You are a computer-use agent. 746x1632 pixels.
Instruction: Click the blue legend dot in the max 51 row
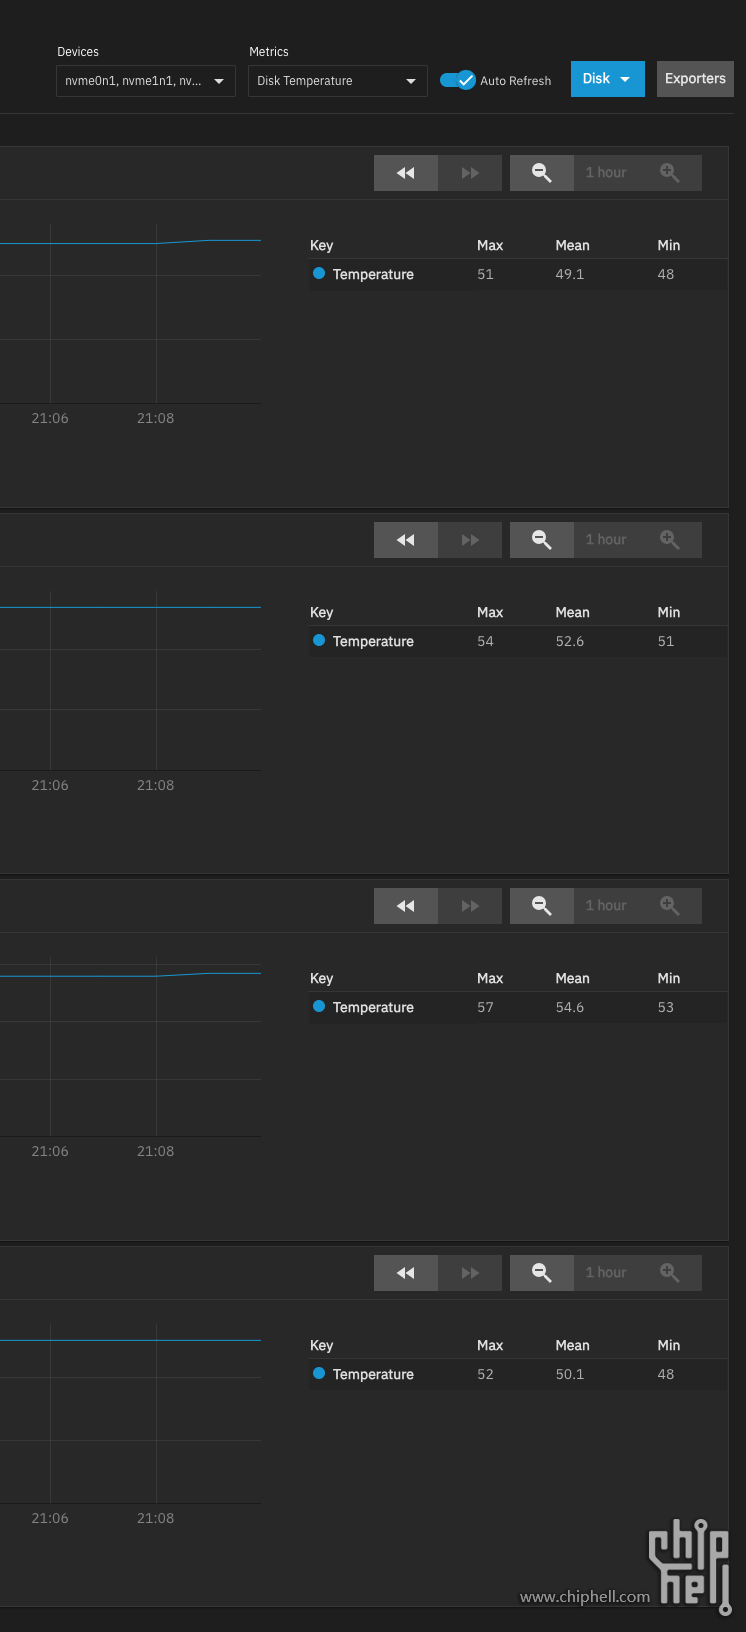pyautogui.click(x=319, y=273)
